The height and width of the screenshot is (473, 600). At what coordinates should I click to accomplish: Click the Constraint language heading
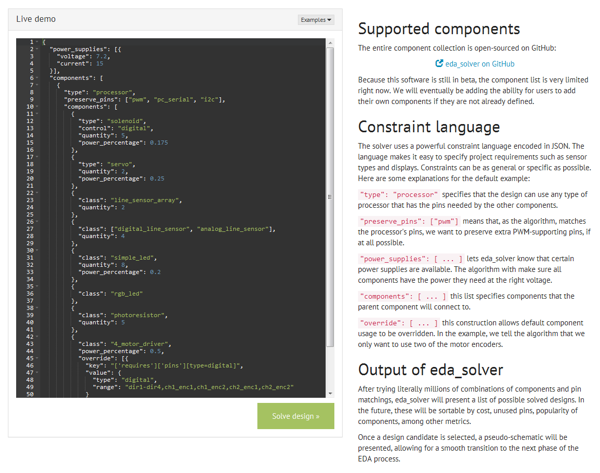(x=429, y=127)
